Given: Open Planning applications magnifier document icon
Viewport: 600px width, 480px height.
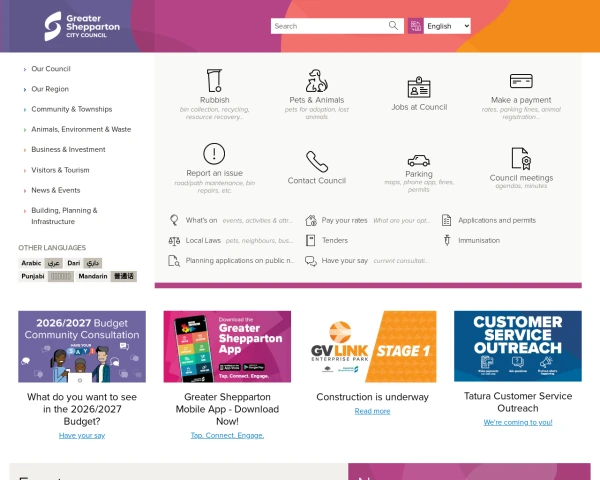Looking at the screenshot, I should point(174,261).
